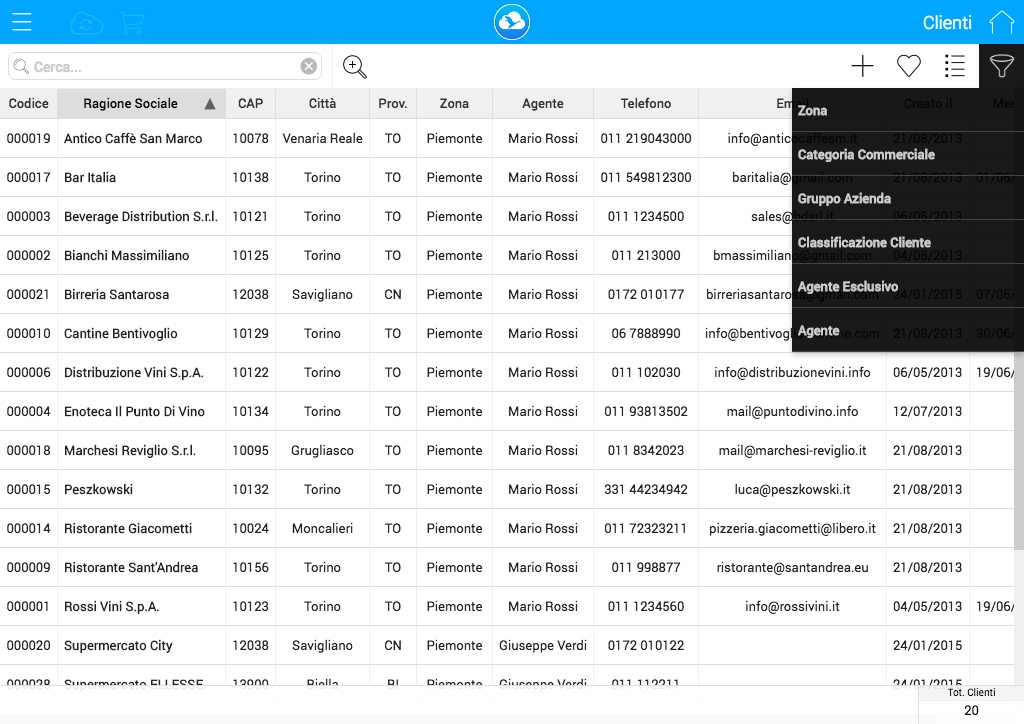Click email luca@peszkowski.it
The width and height of the screenshot is (1024, 724).
click(x=792, y=490)
